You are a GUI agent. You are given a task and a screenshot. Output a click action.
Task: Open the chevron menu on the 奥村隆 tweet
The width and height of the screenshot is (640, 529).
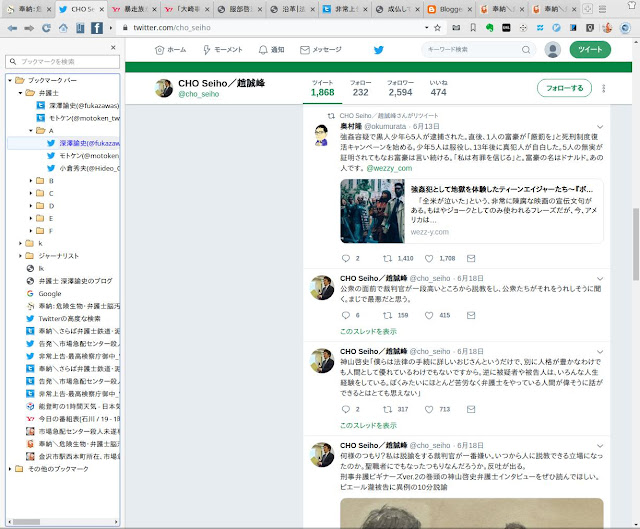click(x=600, y=127)
